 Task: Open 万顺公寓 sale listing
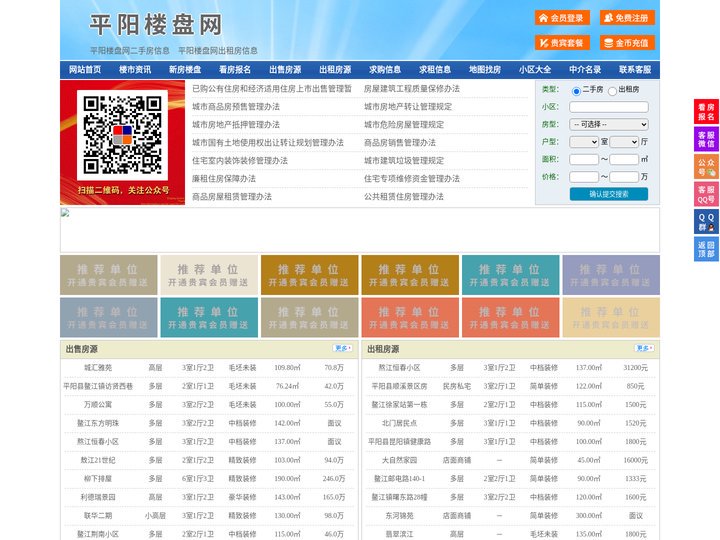click(98, 405)
